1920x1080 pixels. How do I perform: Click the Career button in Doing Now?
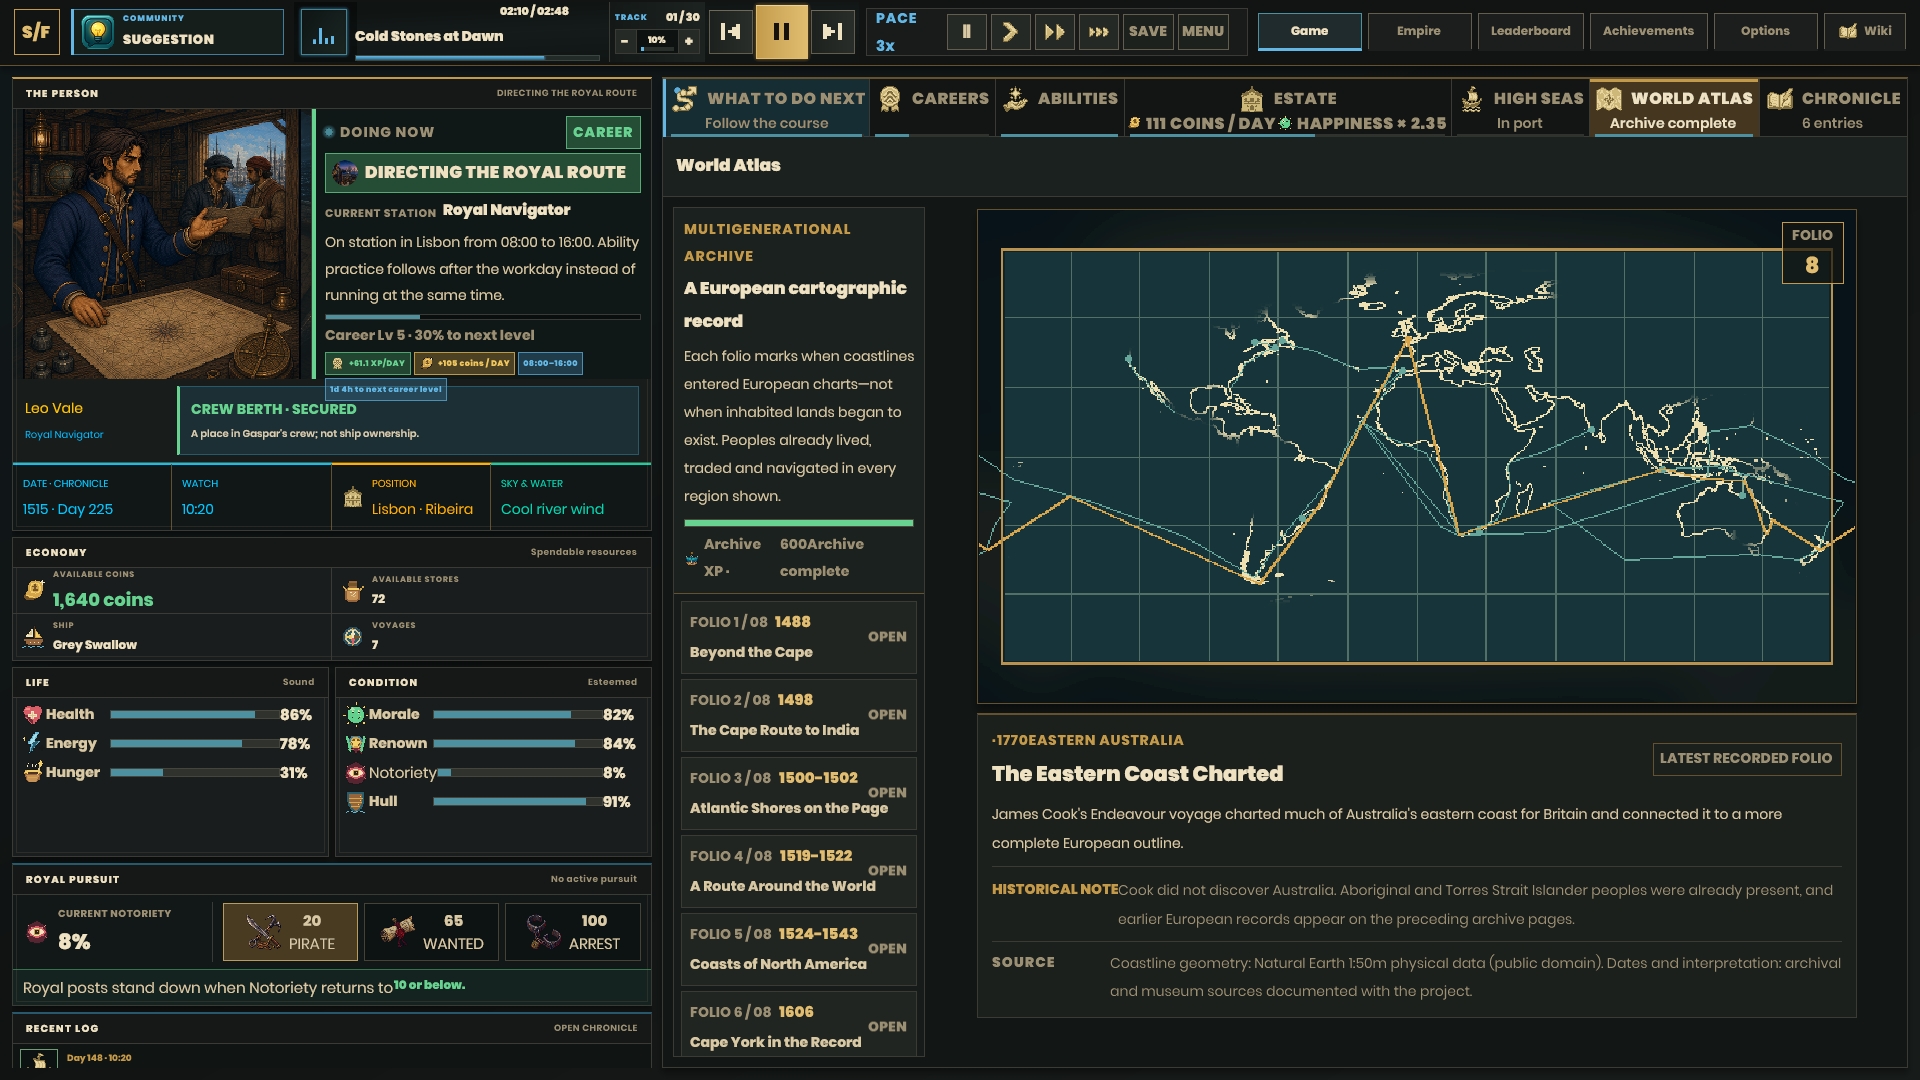click(603, 132)
